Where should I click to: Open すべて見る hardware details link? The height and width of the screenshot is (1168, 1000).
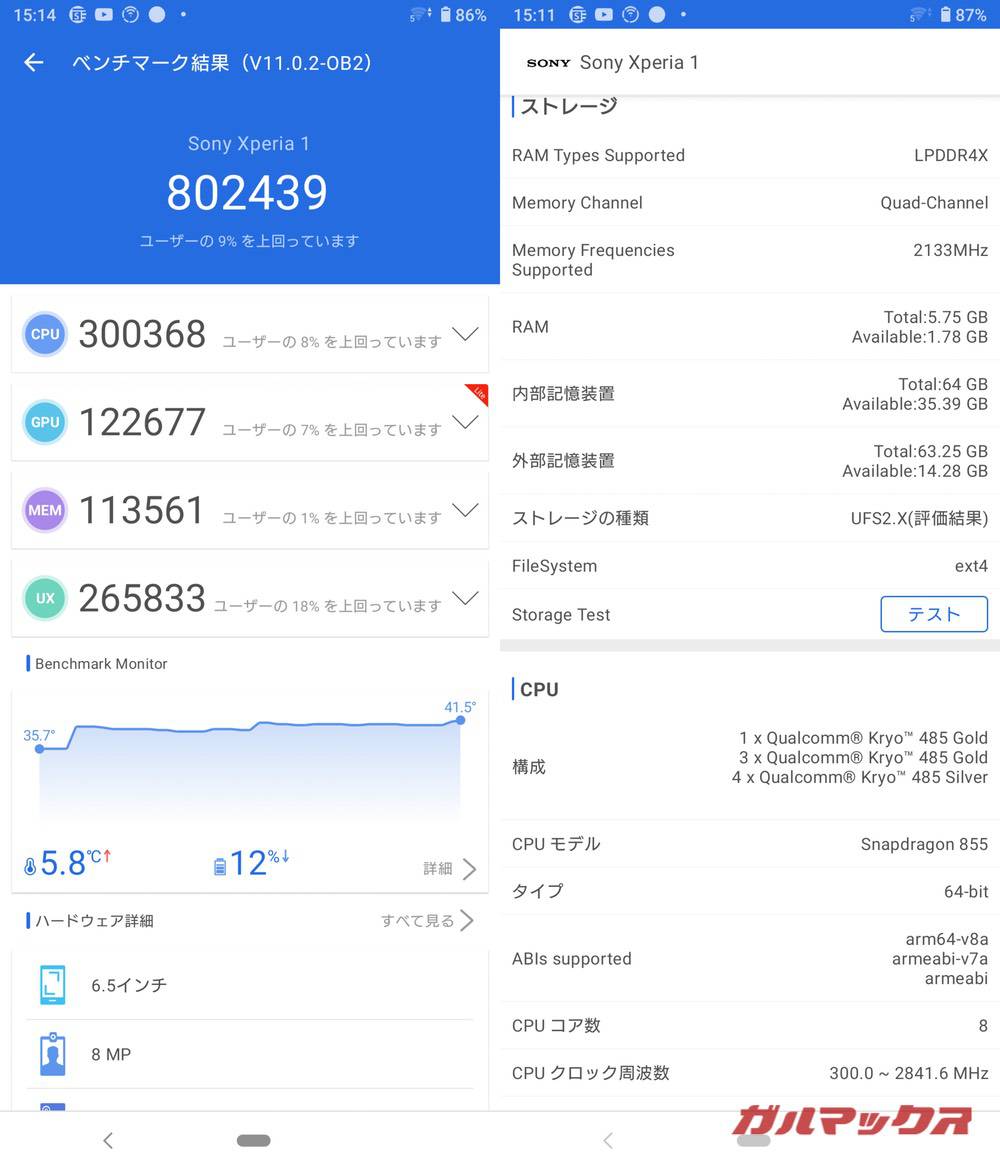[x=427, y=920]
